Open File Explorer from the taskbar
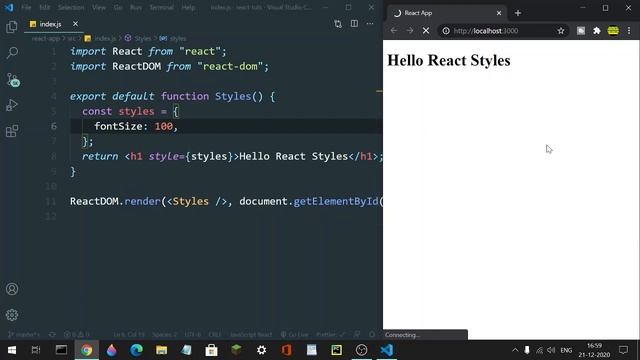Image resolution: width=640 pixels, height=360 pixels. 161,350
